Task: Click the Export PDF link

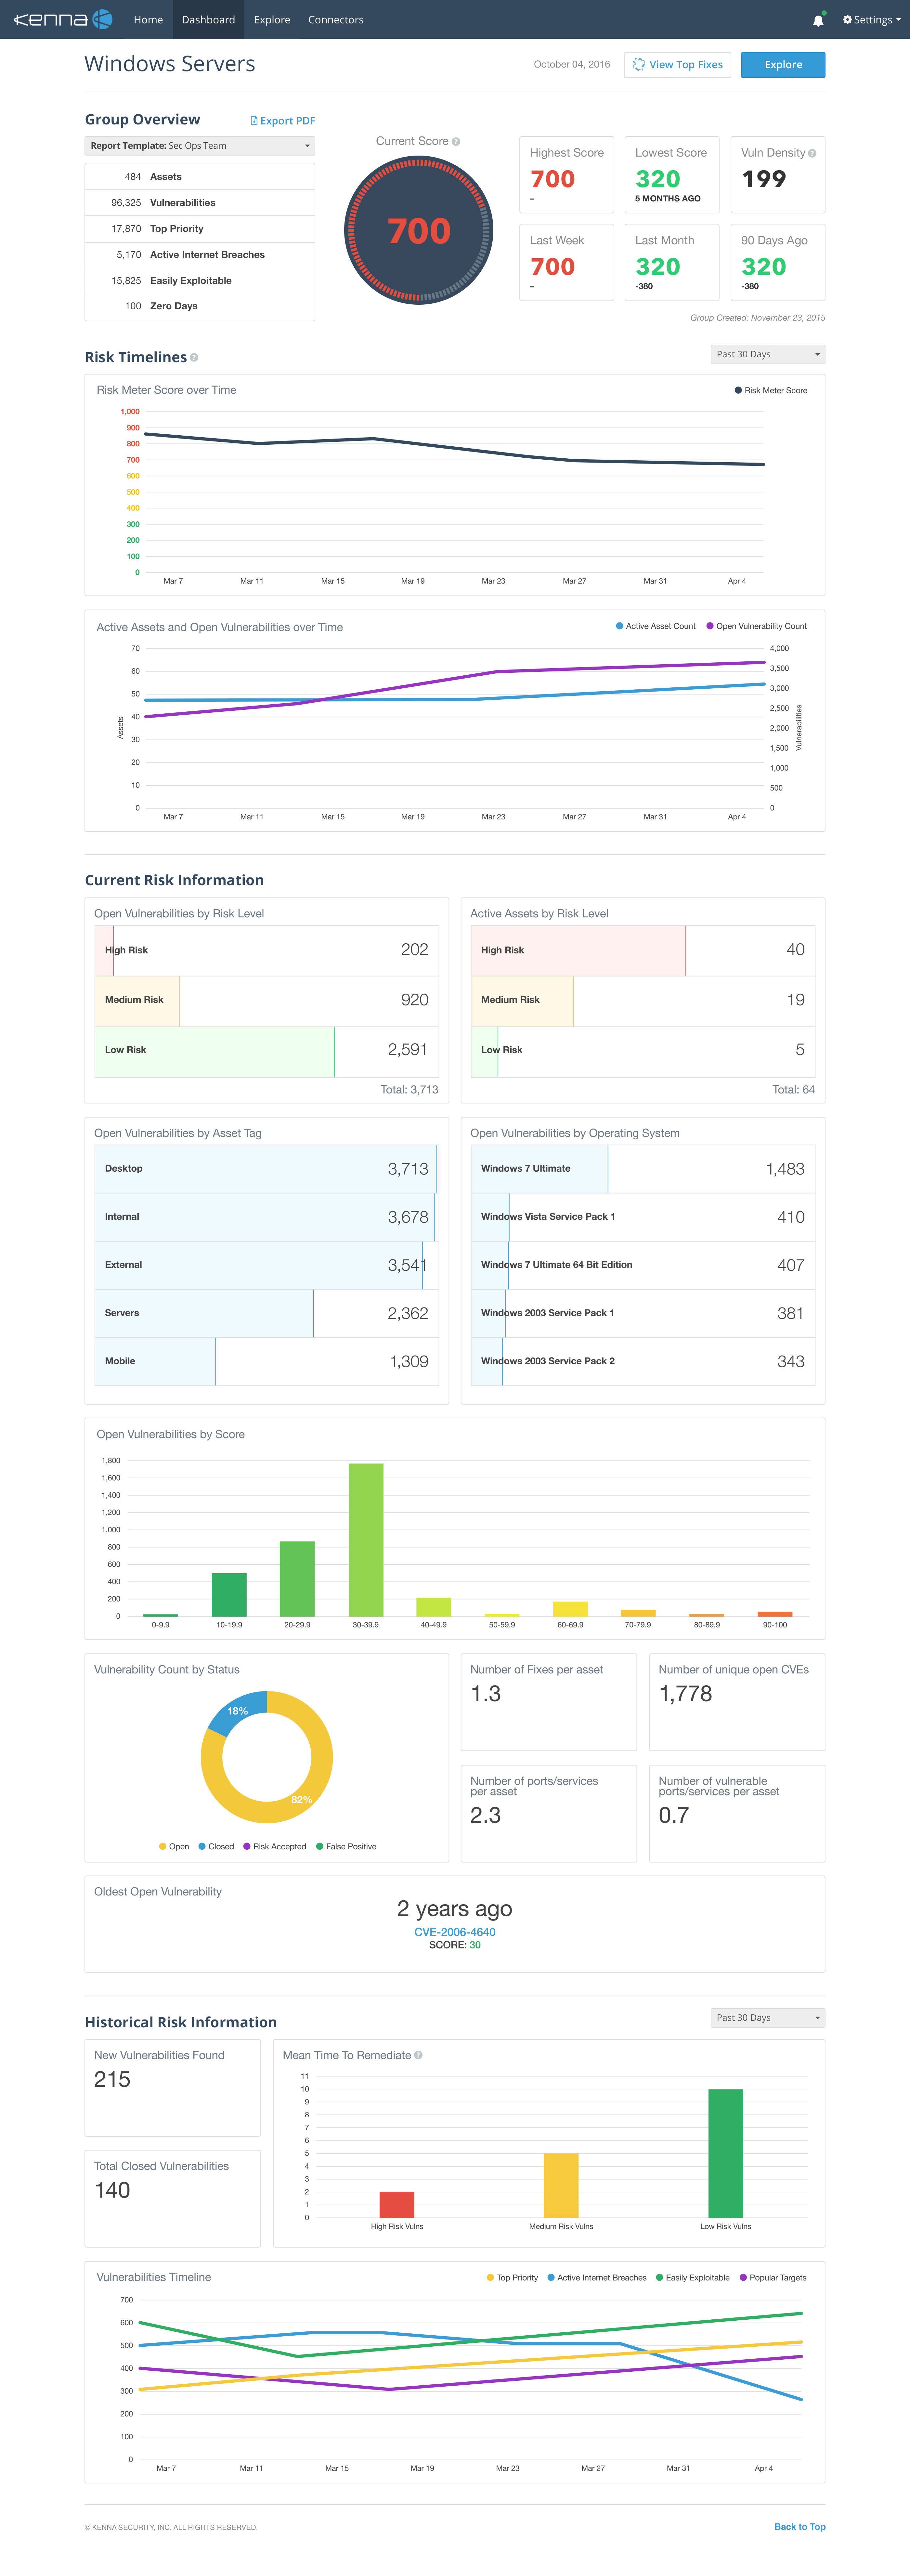Action: pyautogui.click(x=283, y=121)
